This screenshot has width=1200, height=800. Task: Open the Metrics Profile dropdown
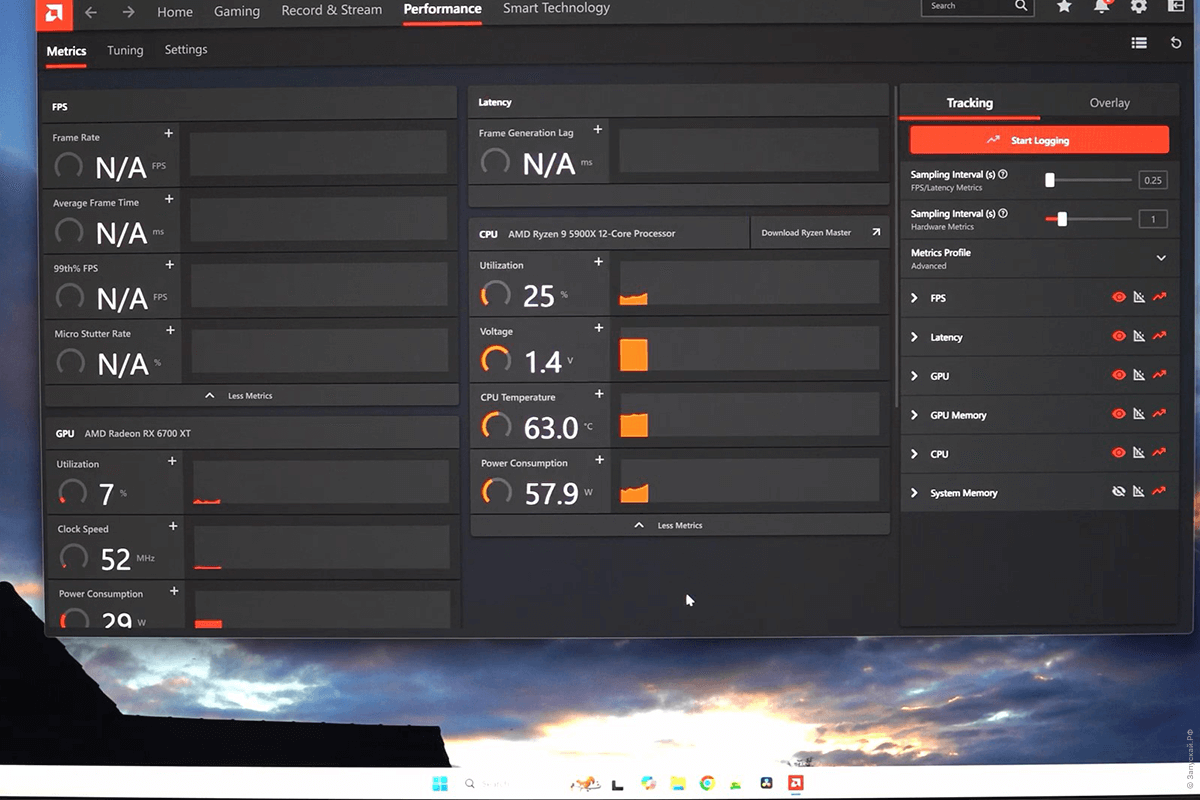[1161, 258]
